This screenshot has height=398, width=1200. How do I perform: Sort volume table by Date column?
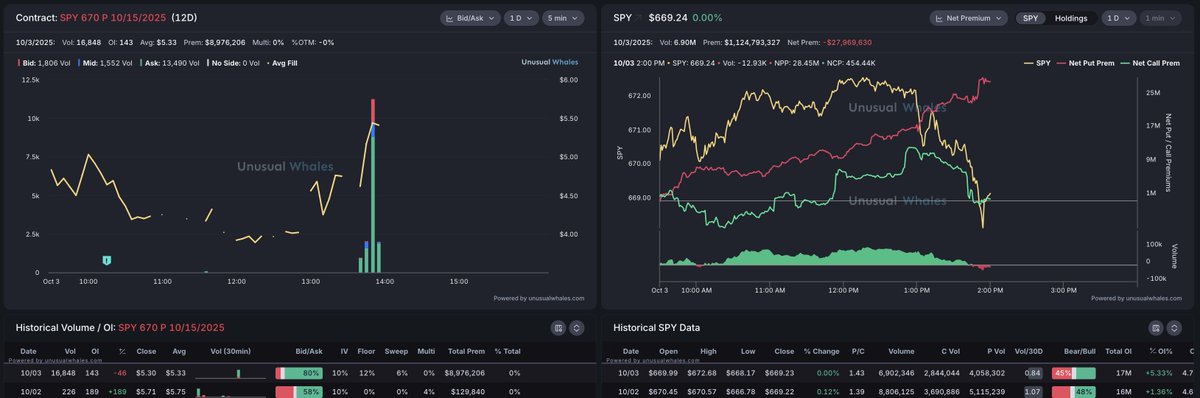[28, 351]
